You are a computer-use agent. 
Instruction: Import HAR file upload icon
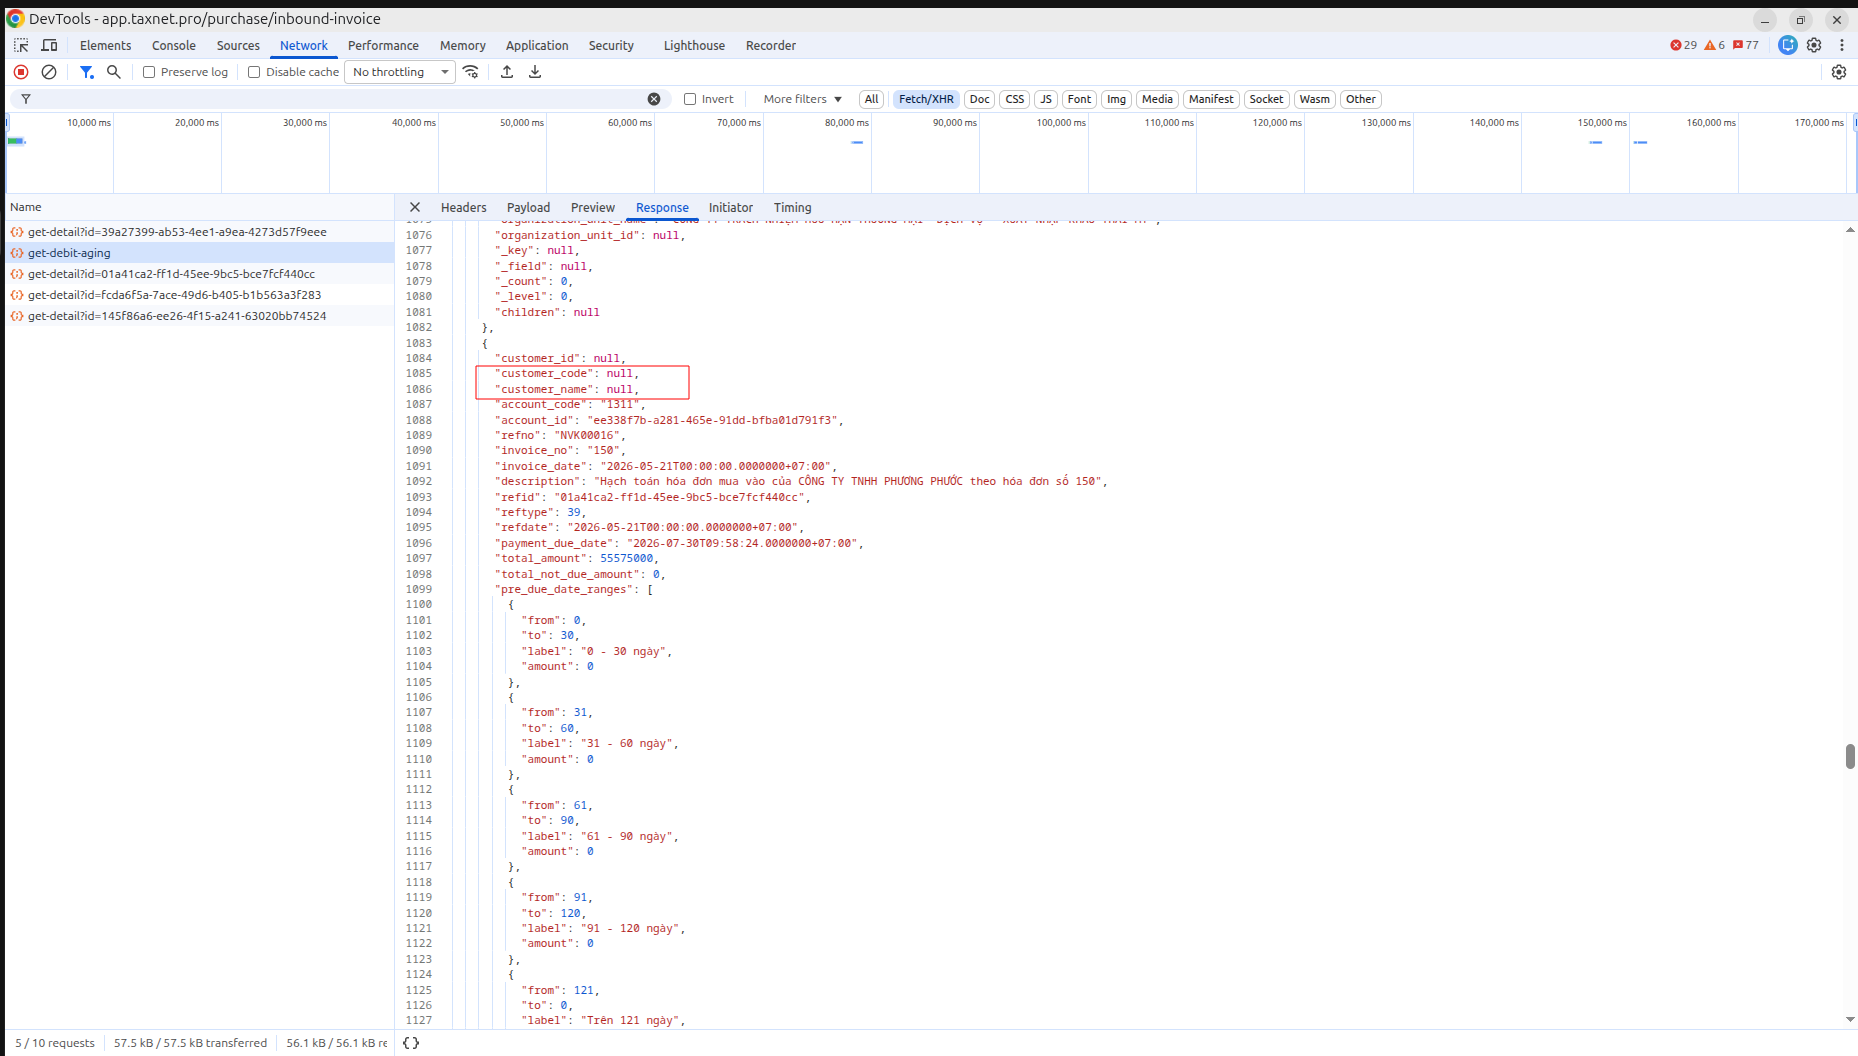507,72
